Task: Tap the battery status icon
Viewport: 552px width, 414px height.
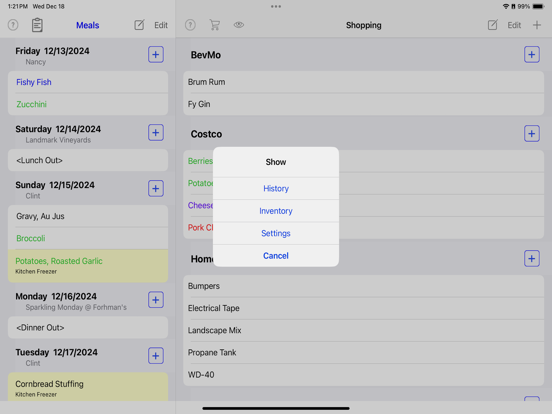Action: coord(539,6)
